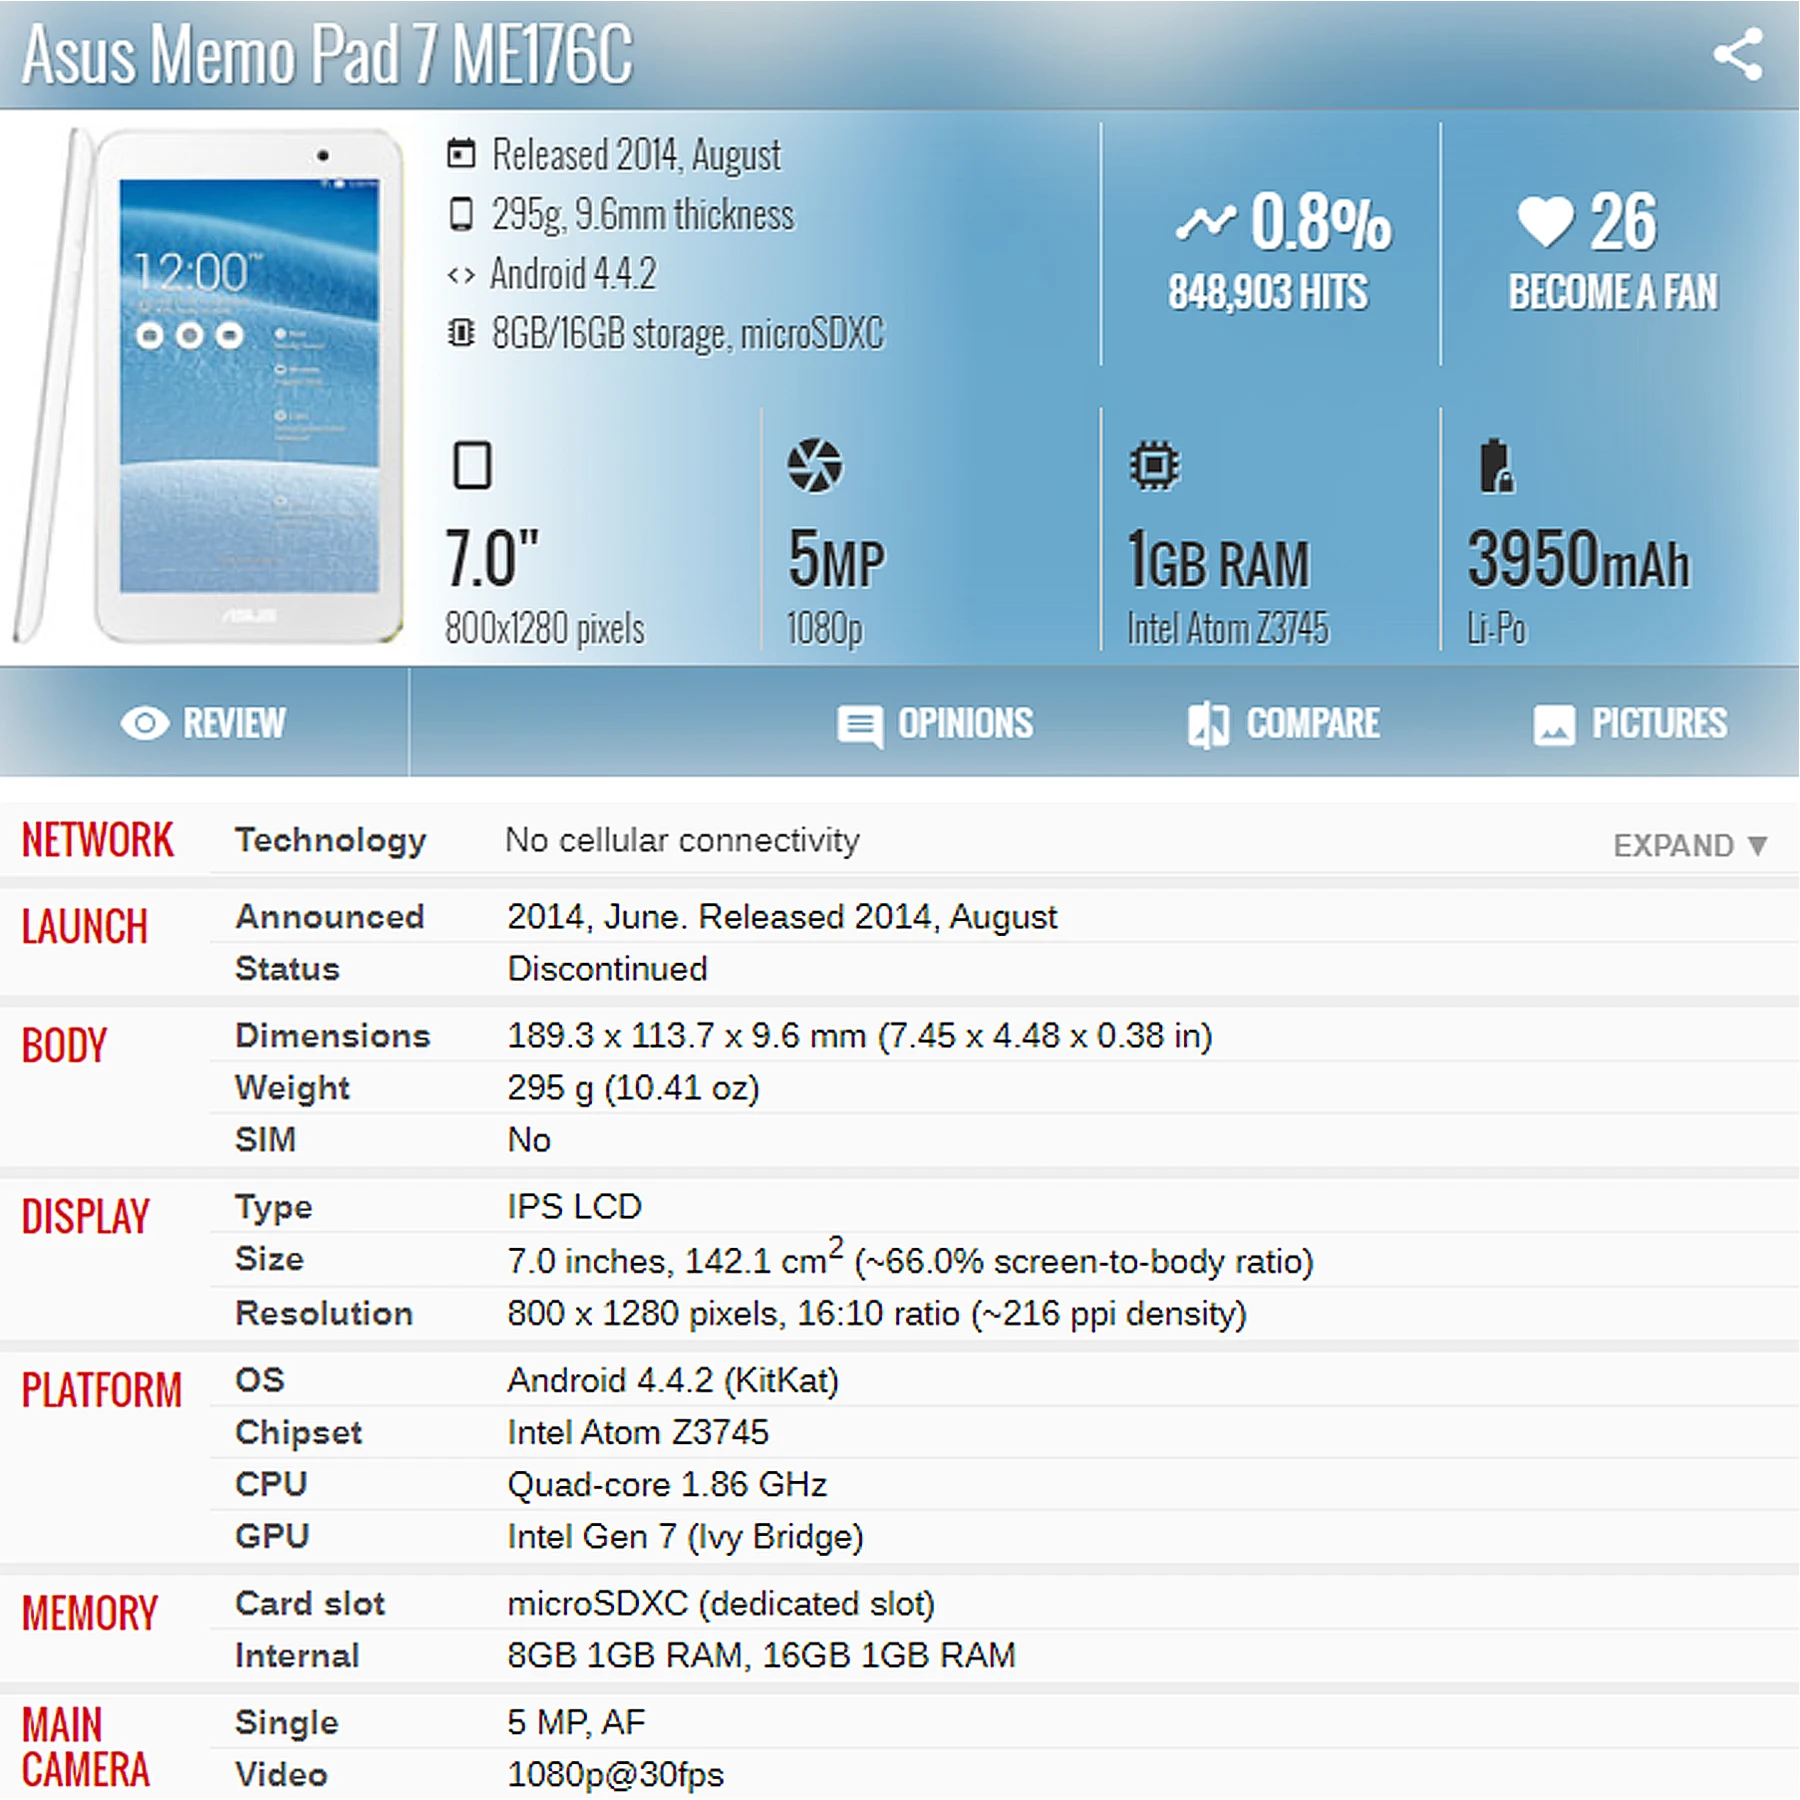The width and height of the screenshot is (1800, 1800).
Task: Click the Size label under Display
Action: [x=269, y=1259]
